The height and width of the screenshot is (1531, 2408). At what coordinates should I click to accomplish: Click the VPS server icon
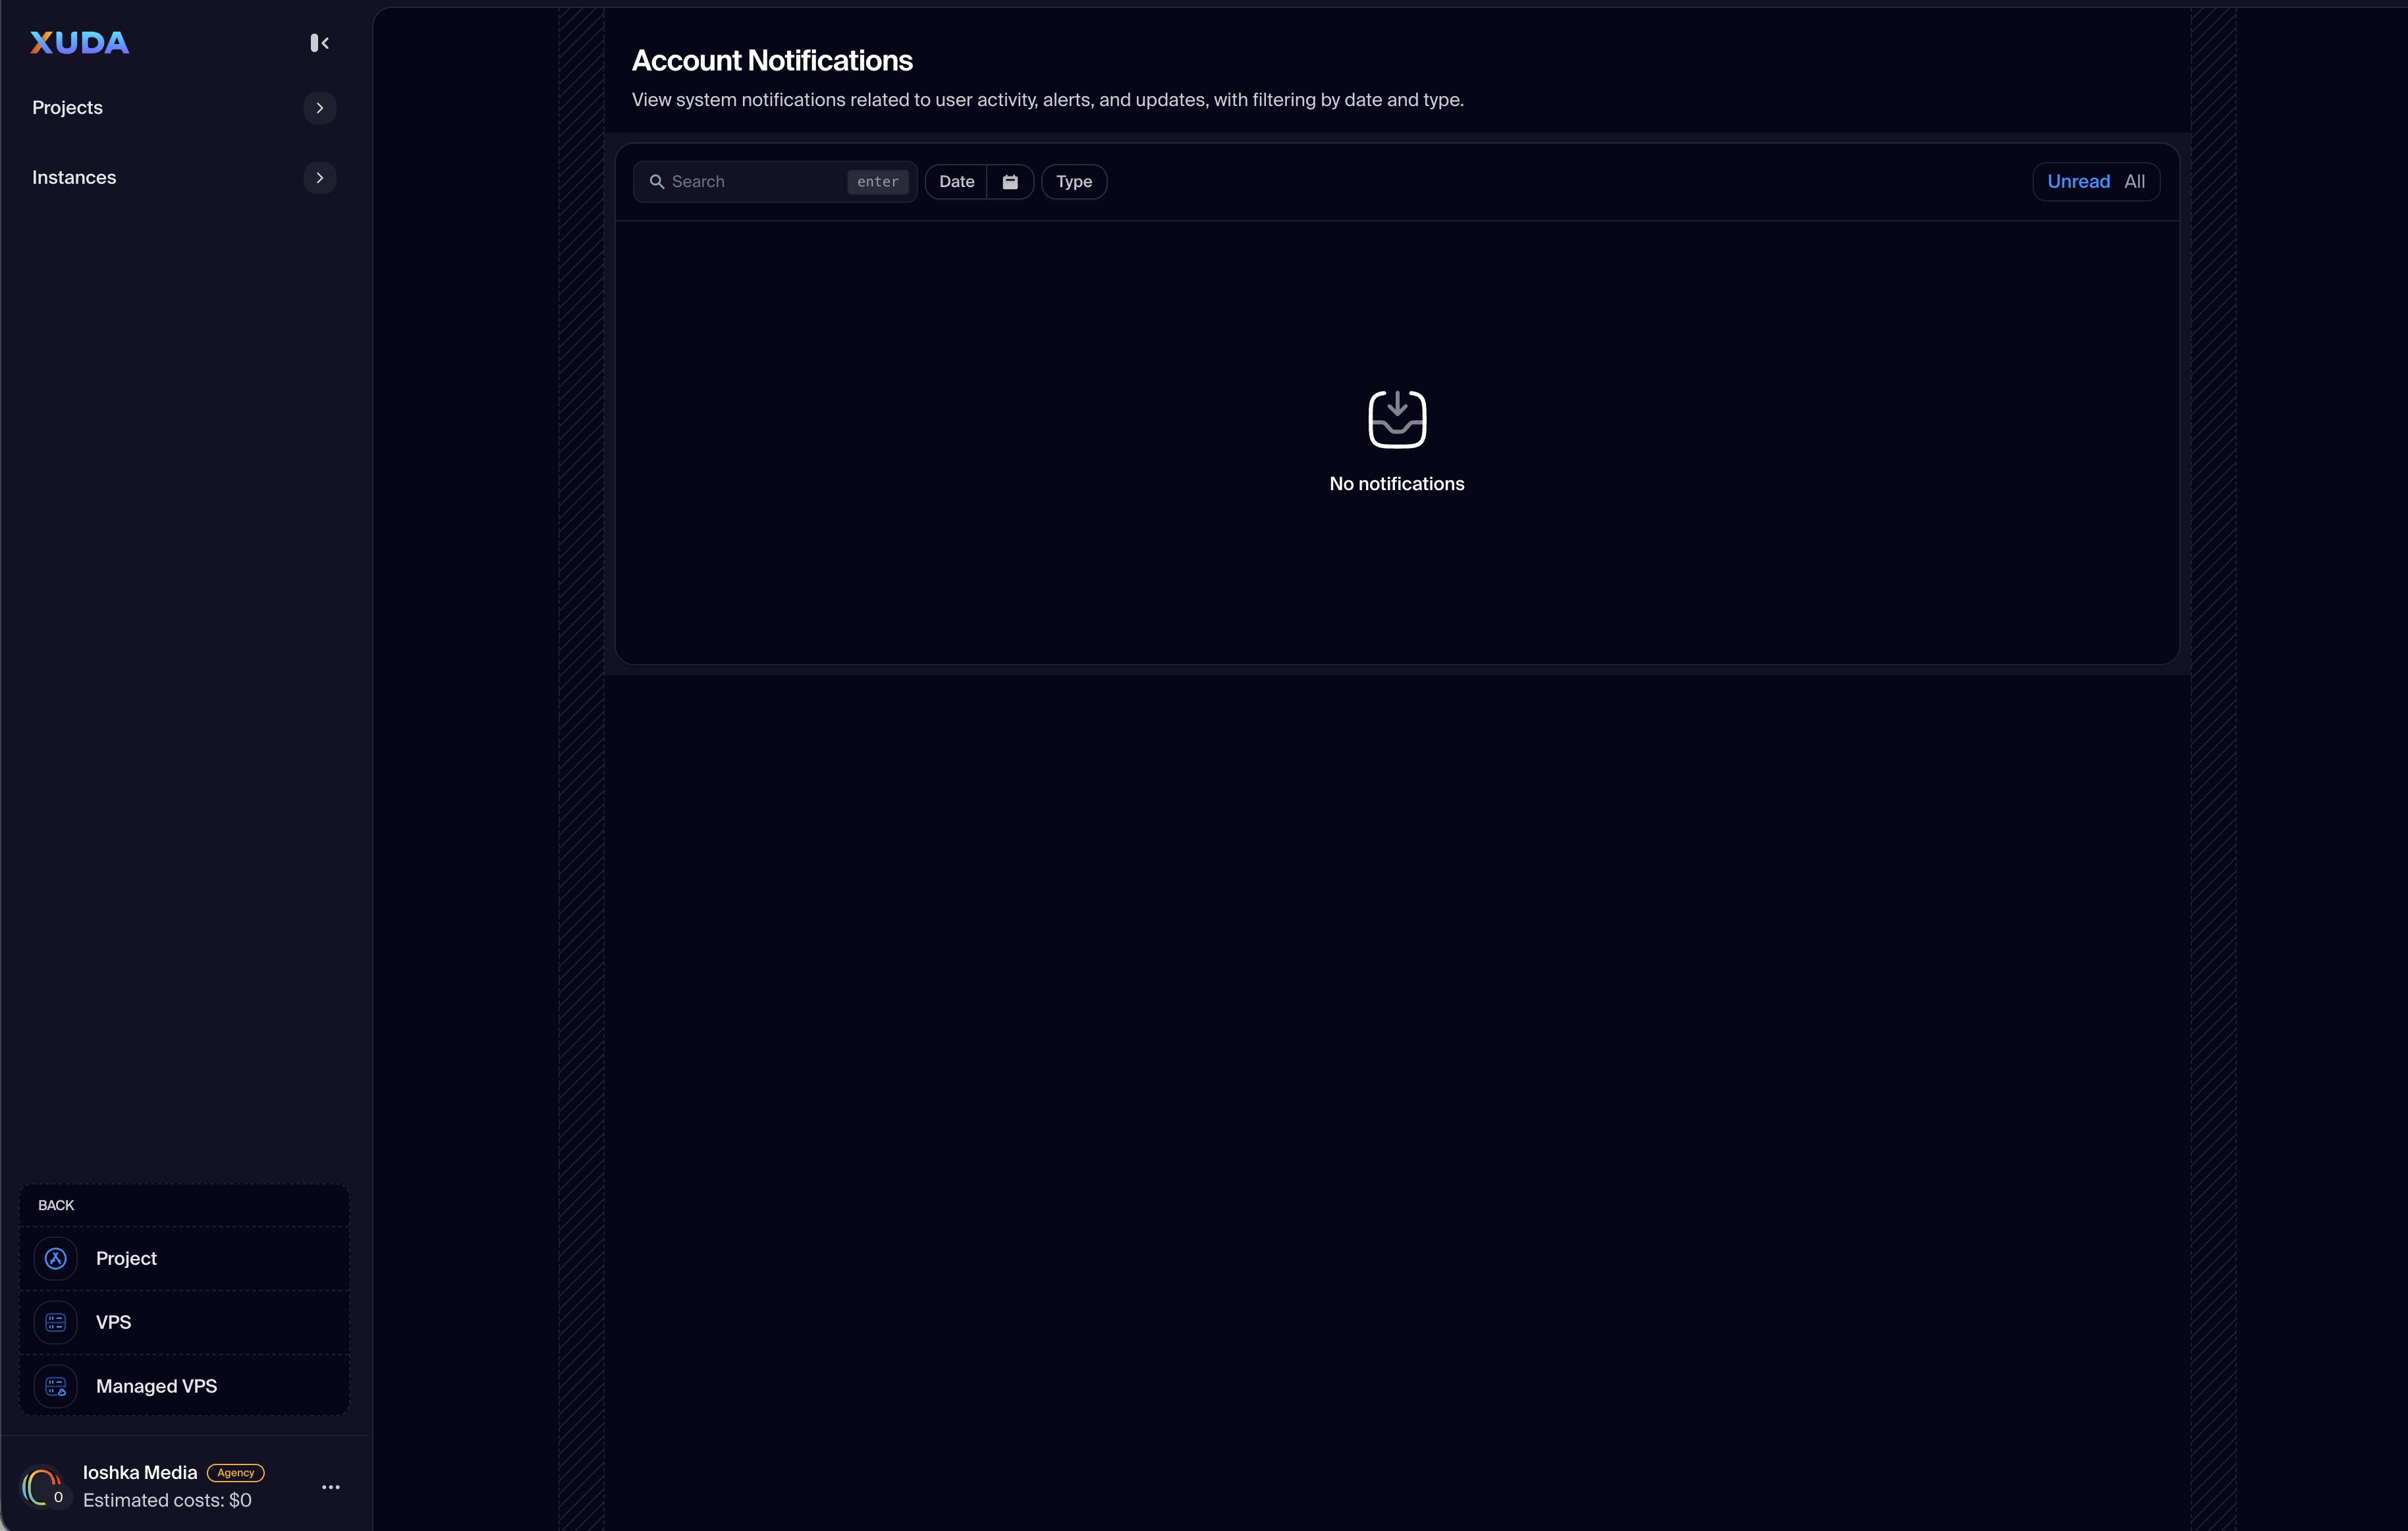coord(56,1322)
